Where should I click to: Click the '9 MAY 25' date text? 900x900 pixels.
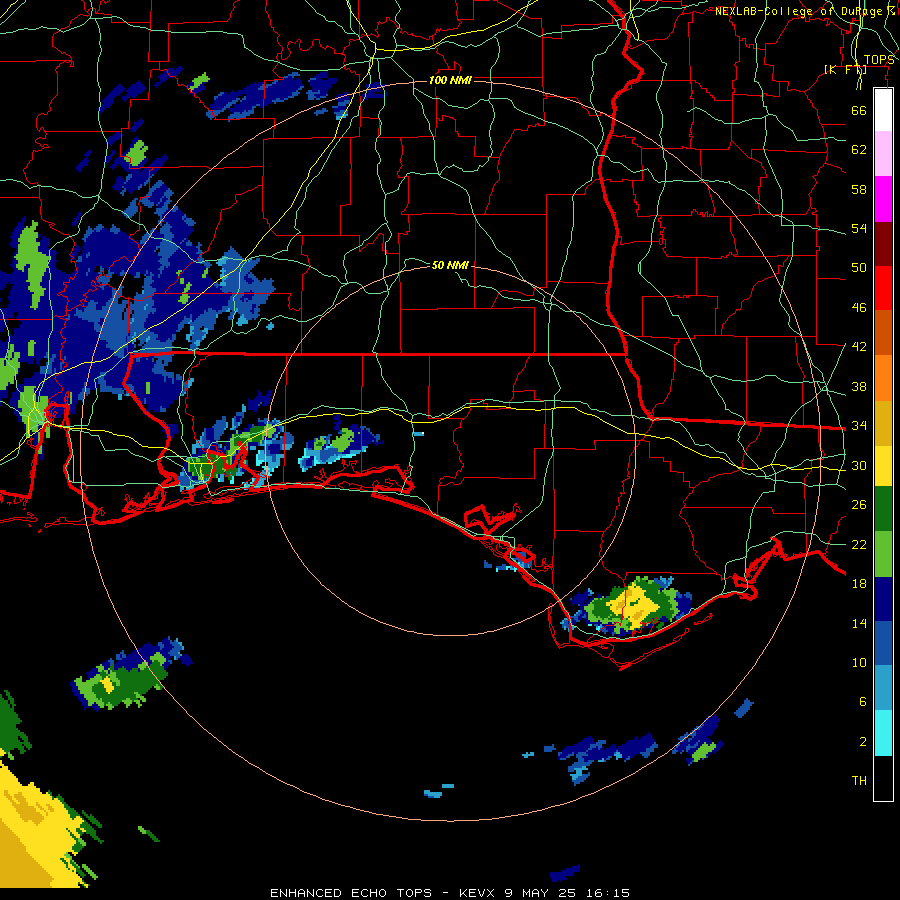click(x=542, y=893)
